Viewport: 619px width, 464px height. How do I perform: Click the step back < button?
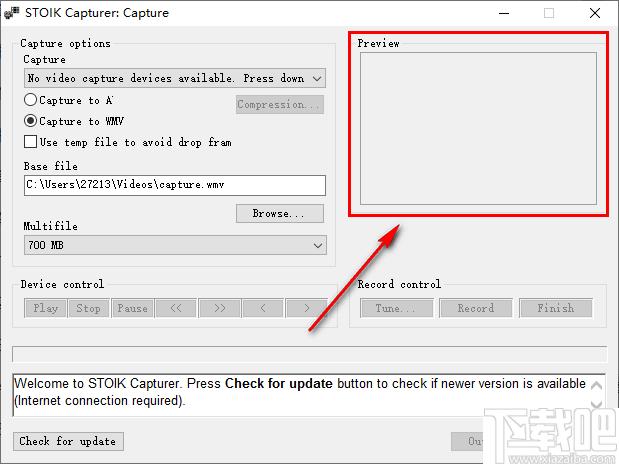tap(263, 308)
